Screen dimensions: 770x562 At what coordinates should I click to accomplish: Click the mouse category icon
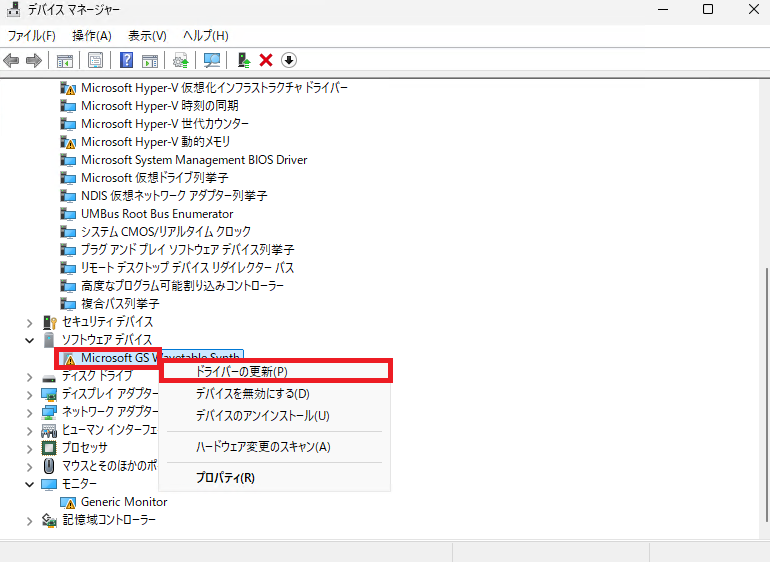pyautogui.click(x=49, y=466)
